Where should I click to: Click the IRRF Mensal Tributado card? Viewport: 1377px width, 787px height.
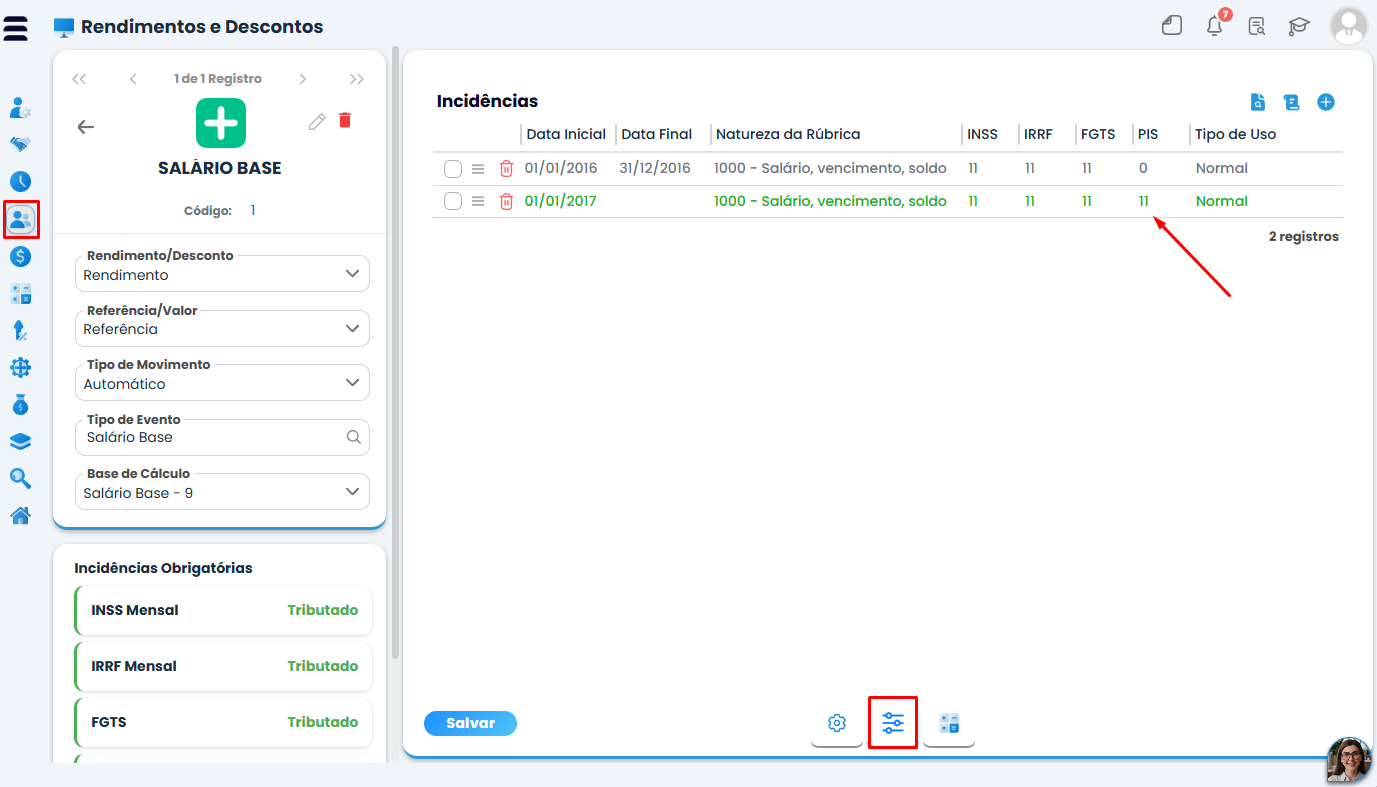[x=223, y=666]
